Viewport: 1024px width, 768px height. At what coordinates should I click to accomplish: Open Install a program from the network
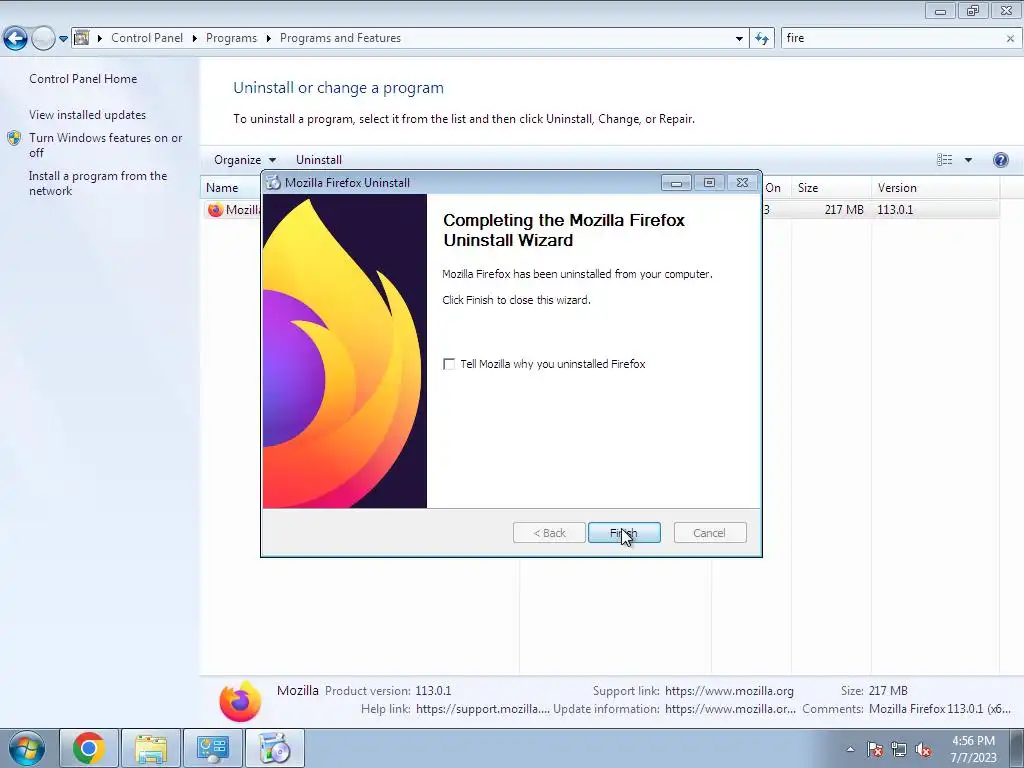pyautogui.click(x=98, y=183)
